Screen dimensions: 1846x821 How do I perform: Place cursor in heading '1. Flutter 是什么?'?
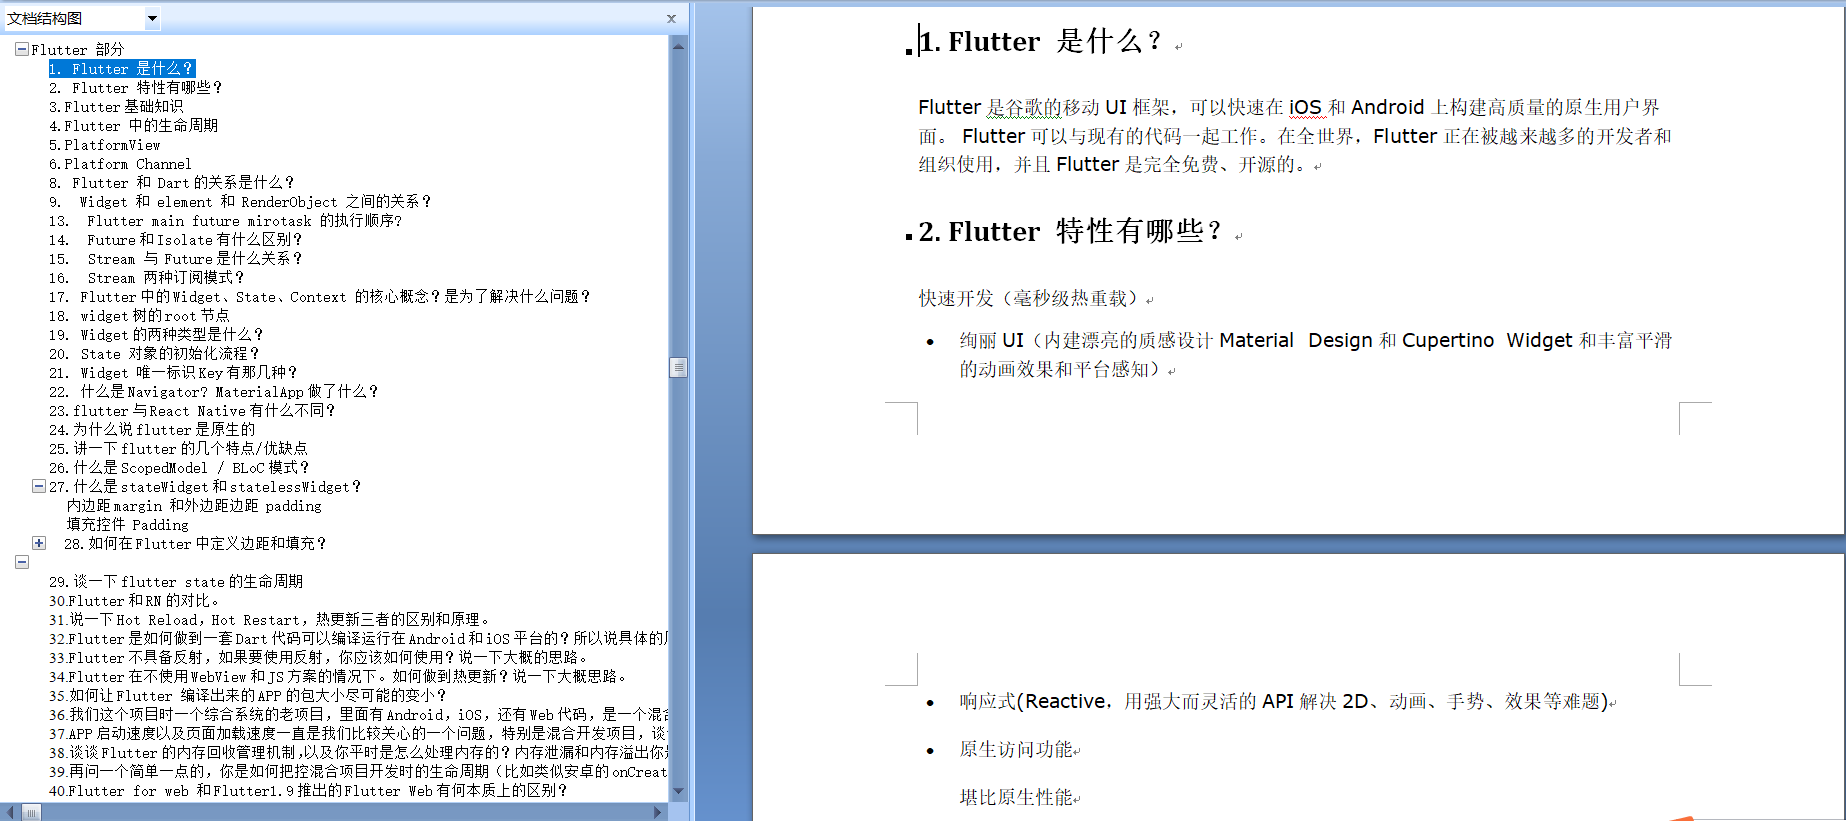tap(1040, 41)
